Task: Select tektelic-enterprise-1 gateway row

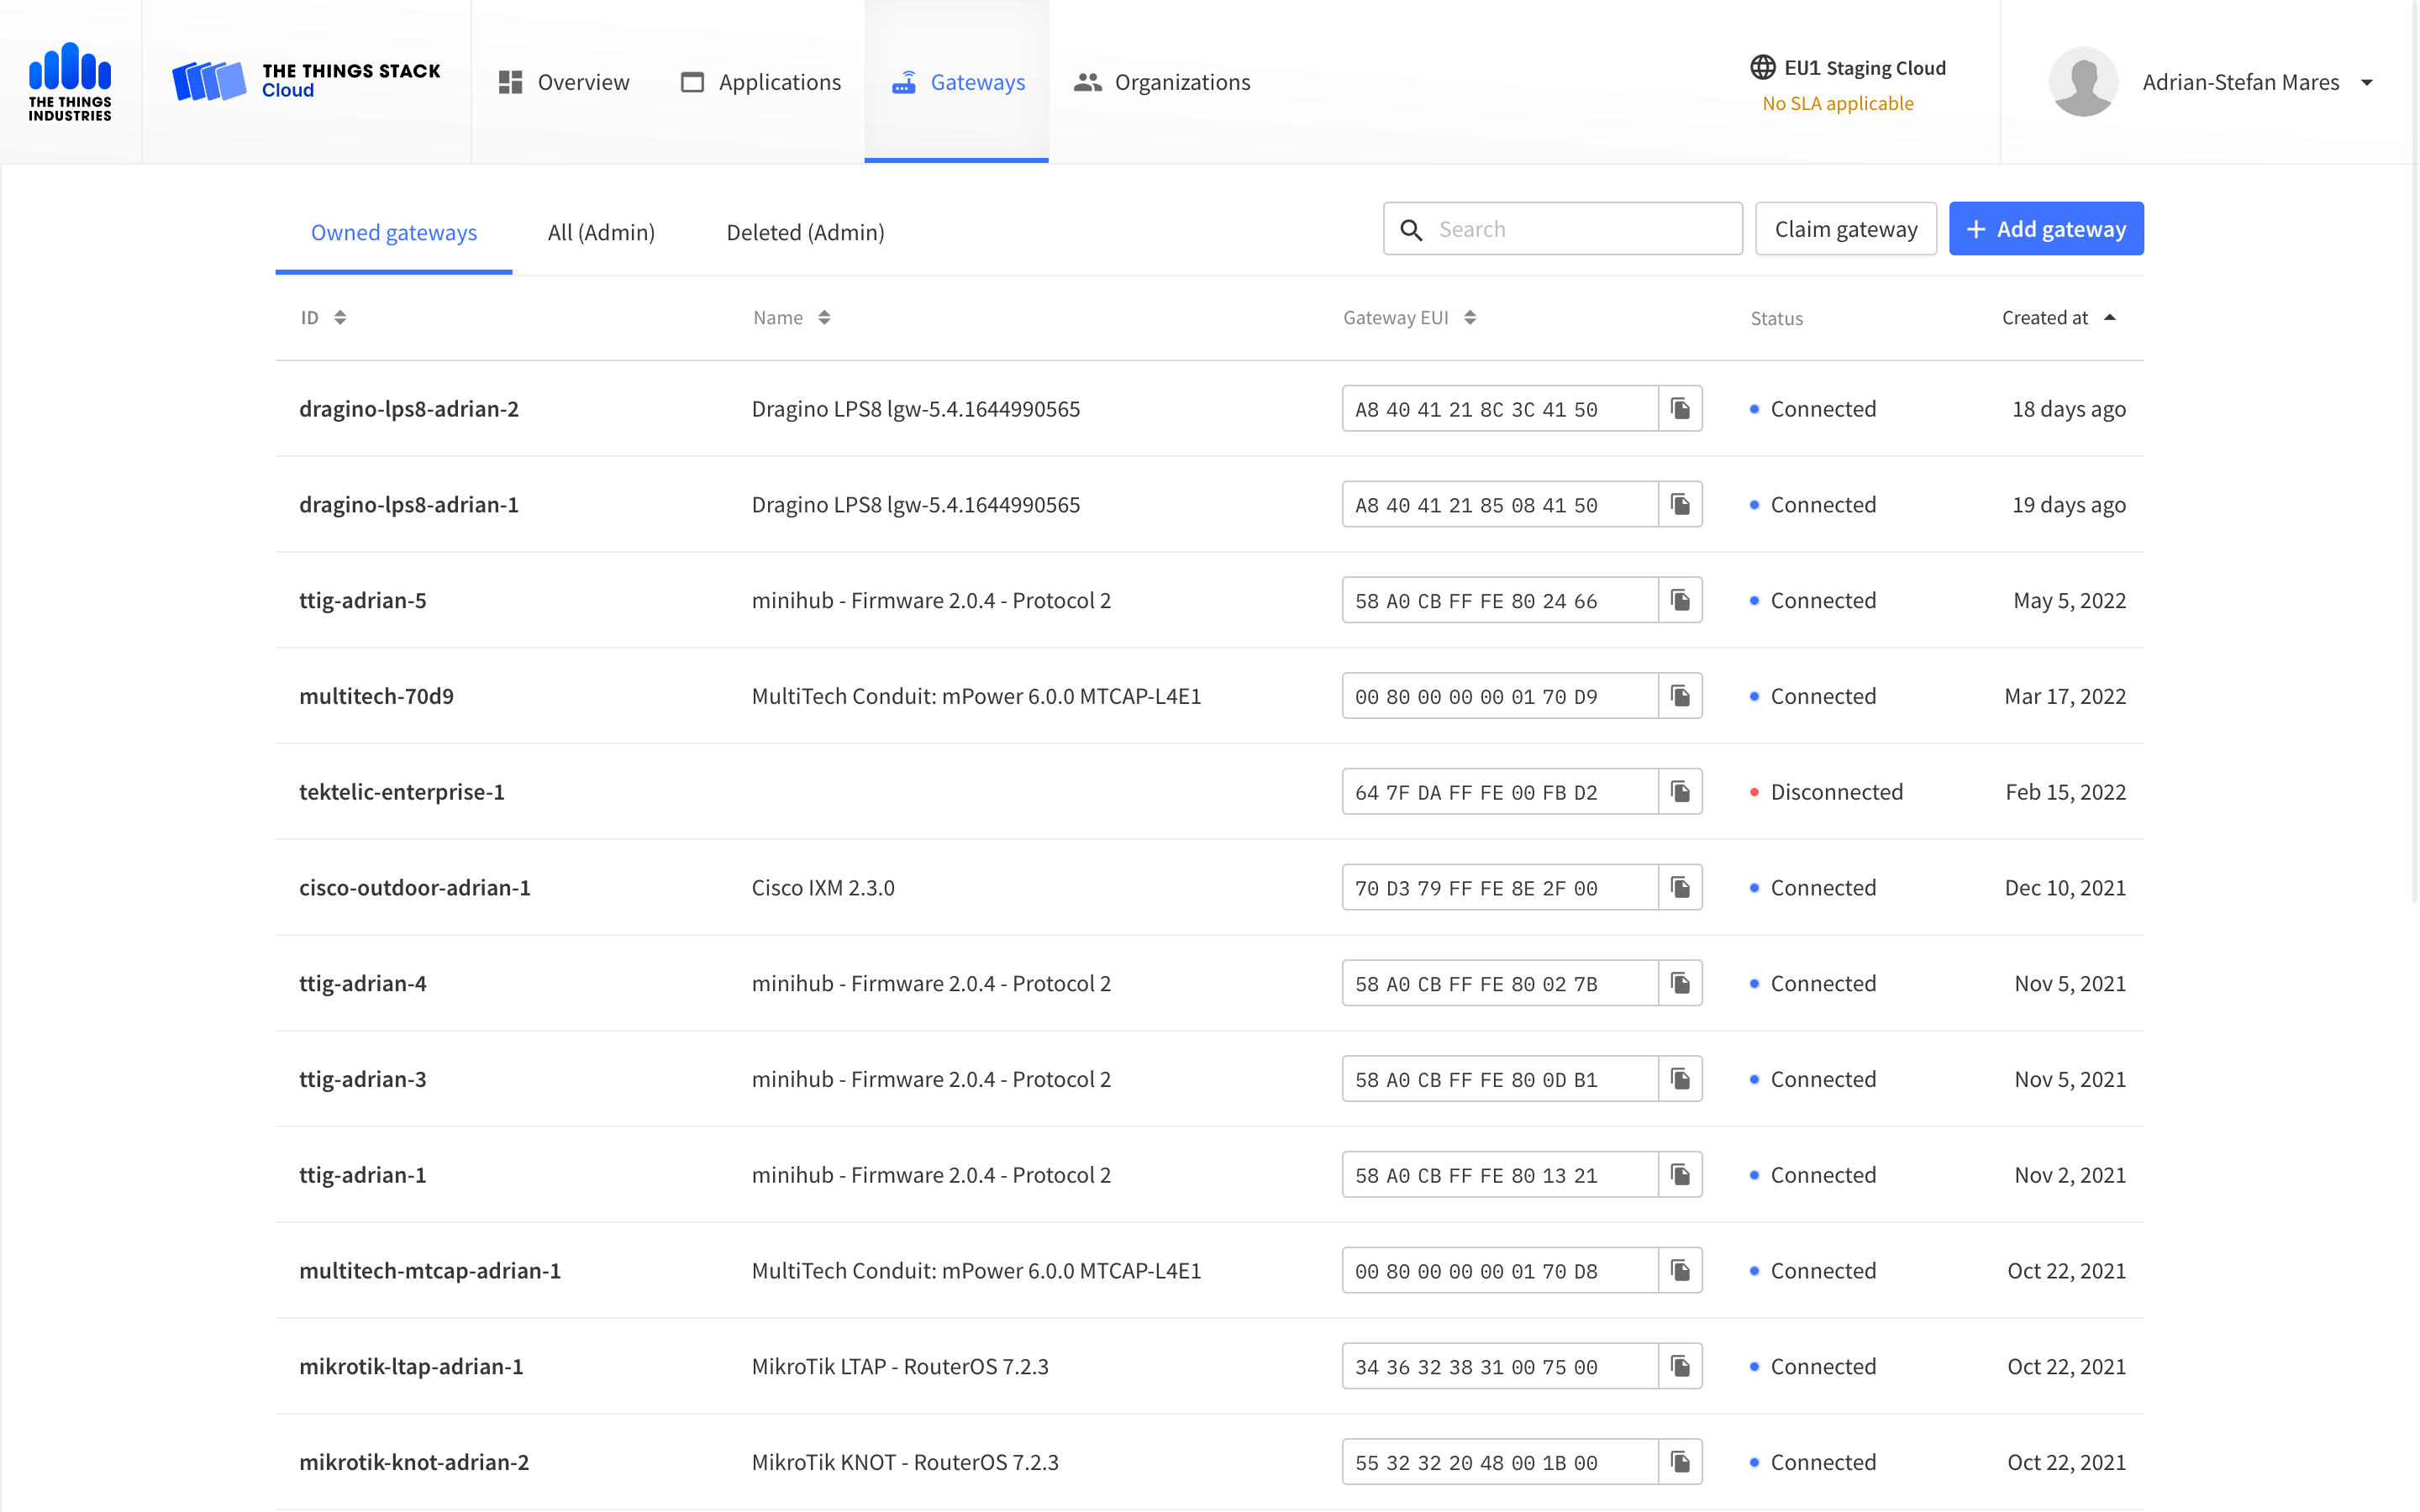Action: point(1209,790)
